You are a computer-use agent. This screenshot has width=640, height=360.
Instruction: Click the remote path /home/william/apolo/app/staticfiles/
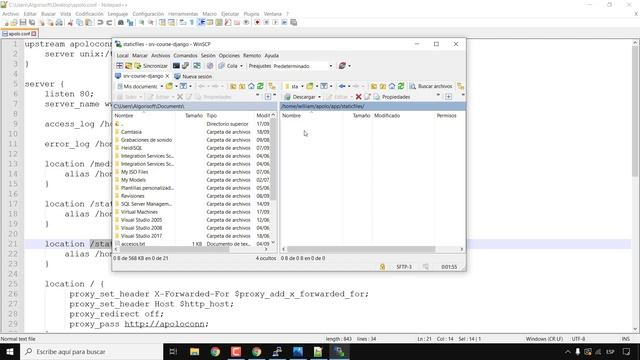point(322,106)
